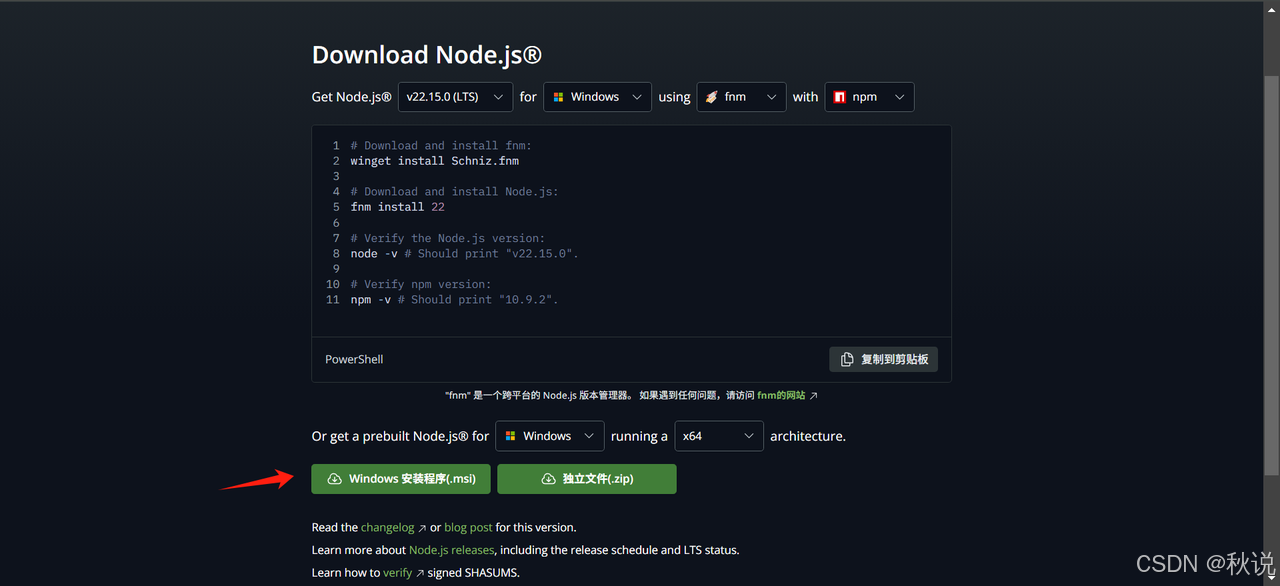This screenshot has width=1280, height=586.
Task: Click the "node -v" code line
Action: [x=465, y=253]
